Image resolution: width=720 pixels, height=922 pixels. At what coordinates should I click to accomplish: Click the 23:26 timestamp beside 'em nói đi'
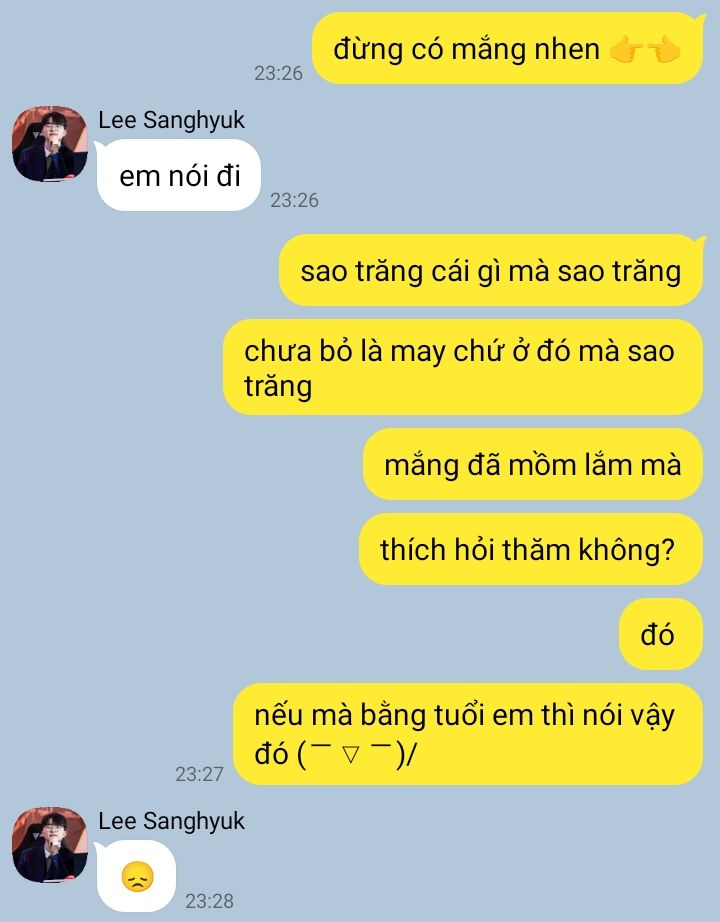(x=294, y=200)
